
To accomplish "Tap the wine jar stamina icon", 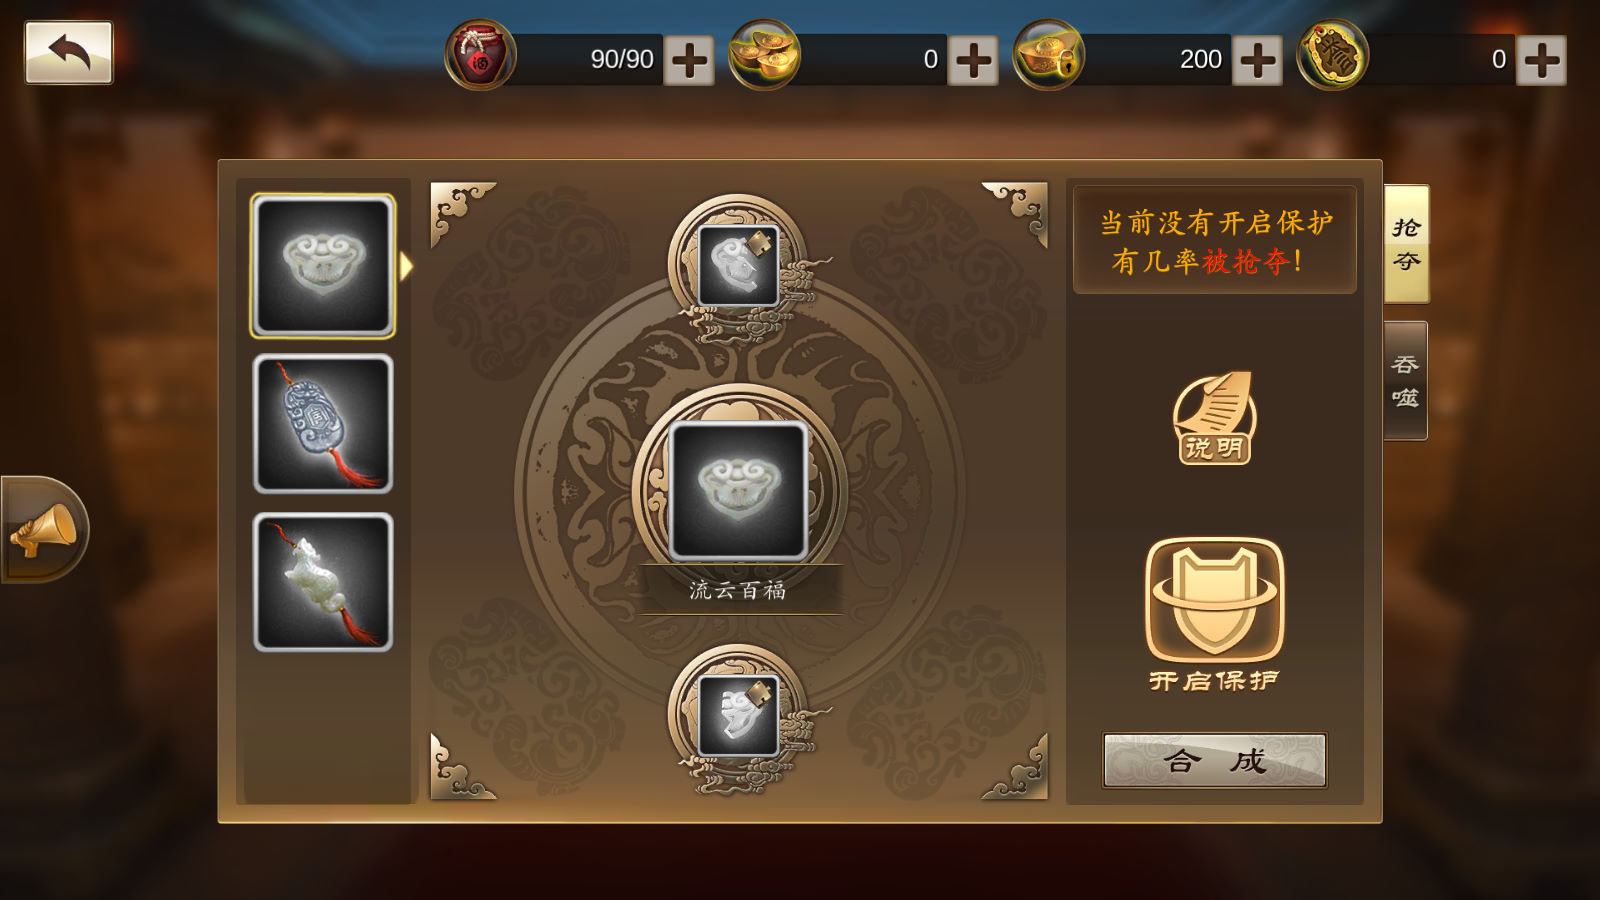I will click(x=480, y=56).
